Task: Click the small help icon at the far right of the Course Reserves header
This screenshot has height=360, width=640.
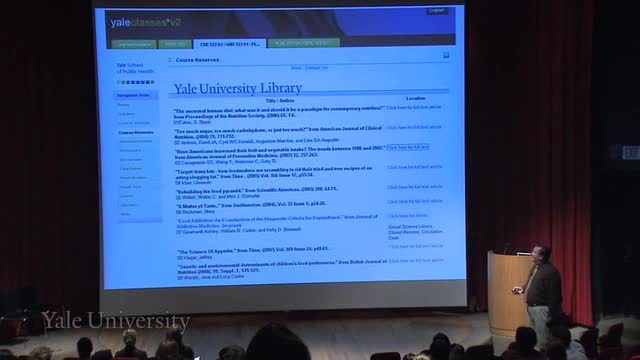Action: click(446, 55)
